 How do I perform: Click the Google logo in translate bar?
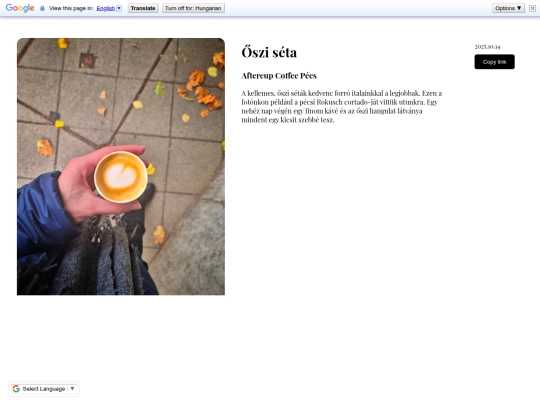click(x=20, y=8)
